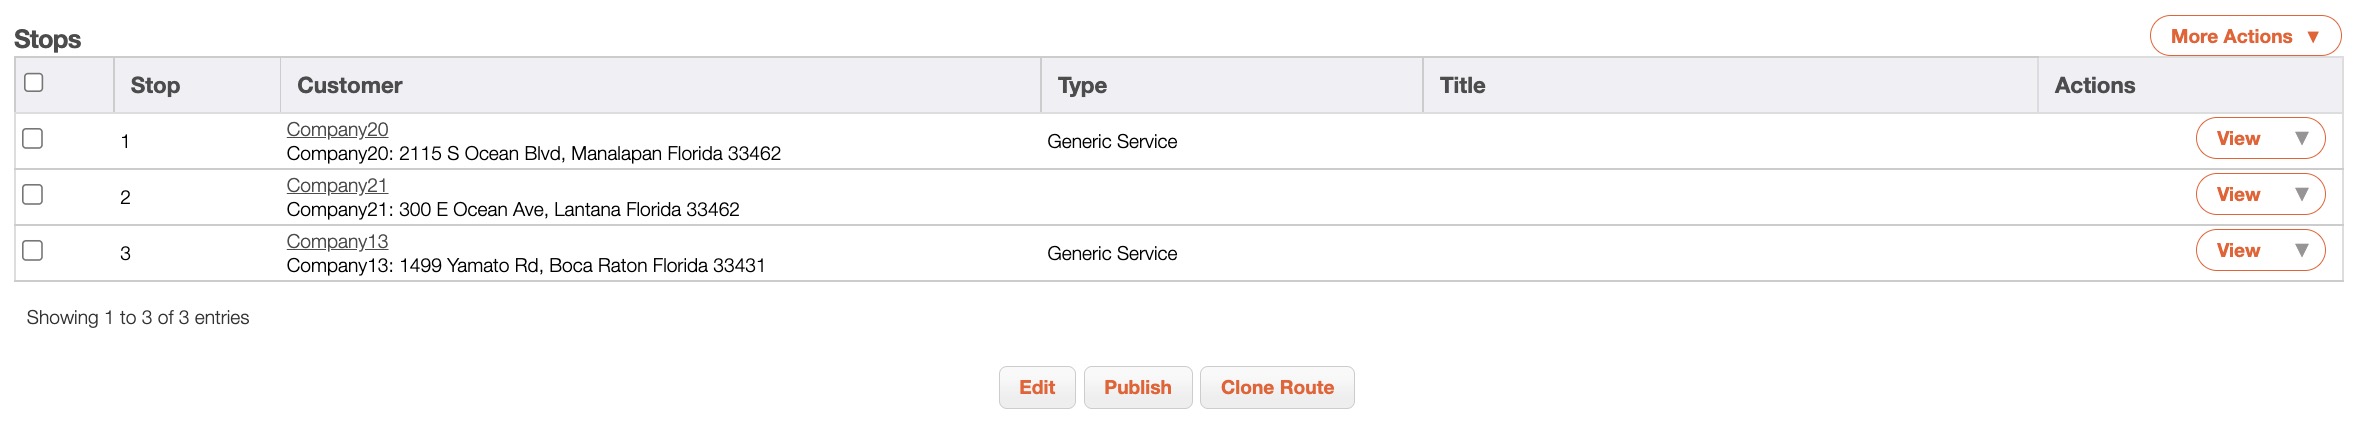Expand the arrow beside View for Company13
Image resolution: width=2354 pixels, height=428 pixels.
click(2301, 251)
